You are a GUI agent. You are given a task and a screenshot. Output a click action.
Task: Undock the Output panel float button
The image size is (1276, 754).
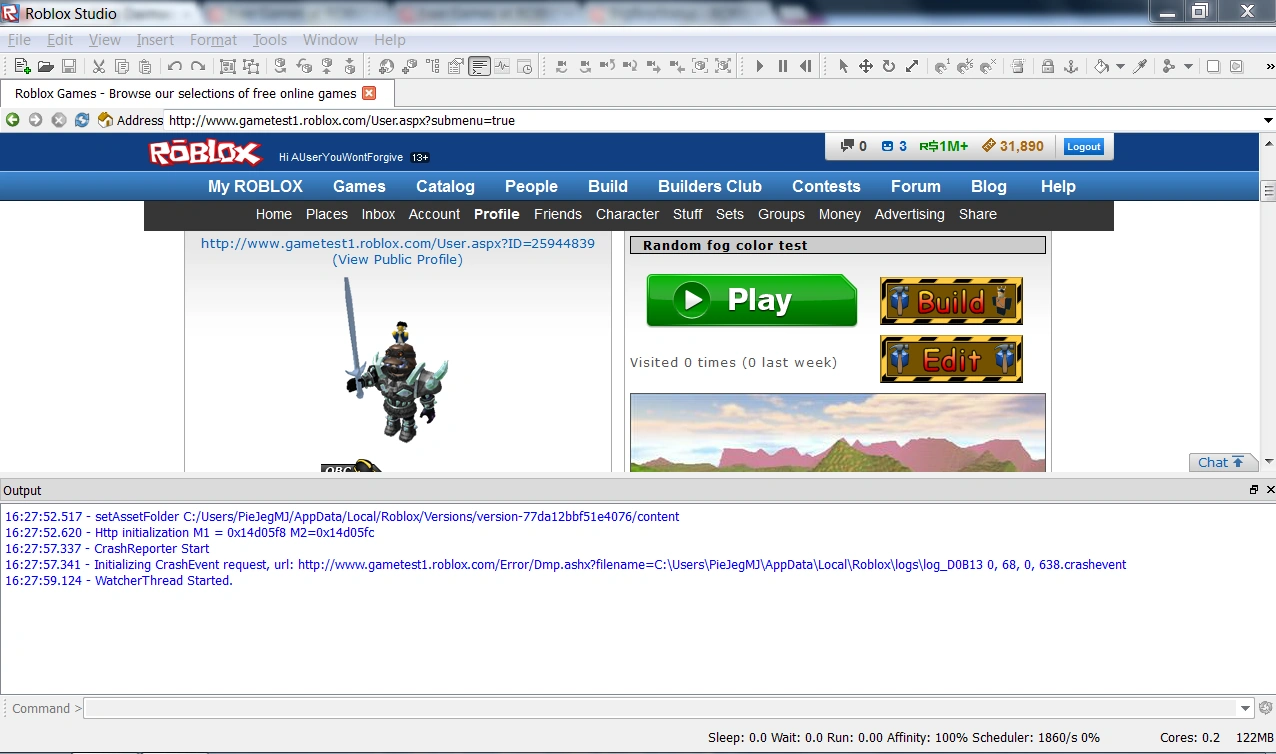[x=1254, y=490]
